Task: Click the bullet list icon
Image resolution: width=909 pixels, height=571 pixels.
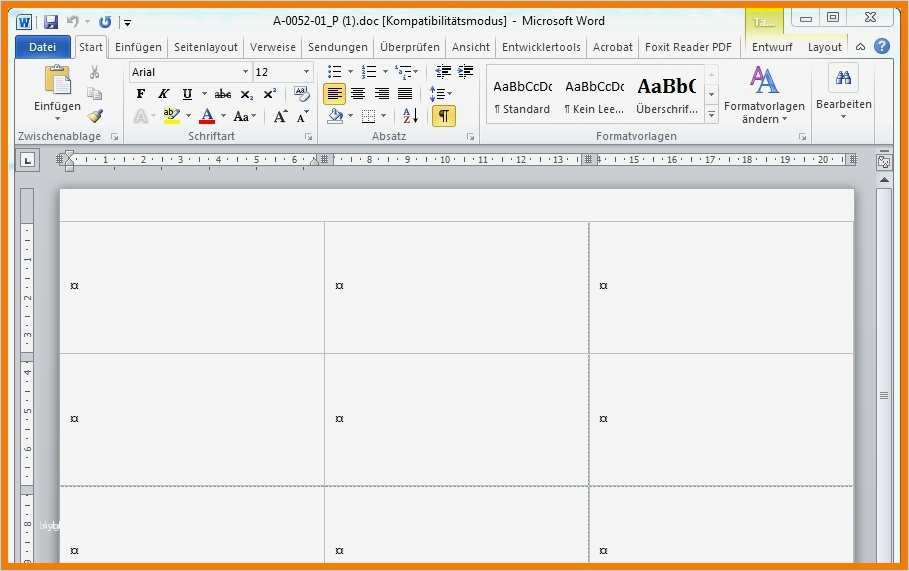Action: pyautogui.click(x=334, y=72)
